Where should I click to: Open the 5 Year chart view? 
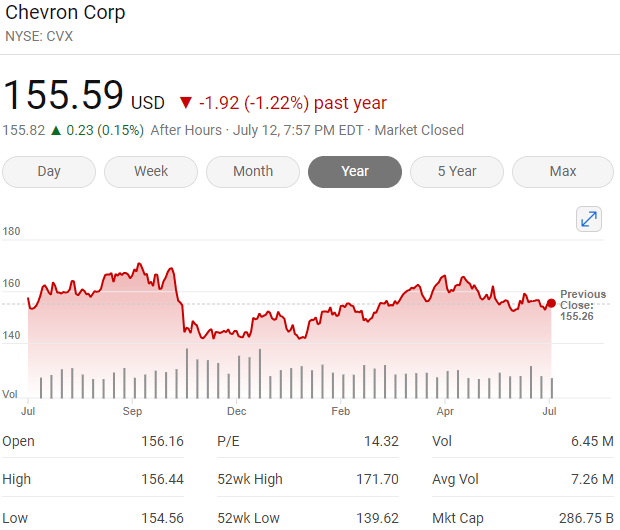point(457,172)
